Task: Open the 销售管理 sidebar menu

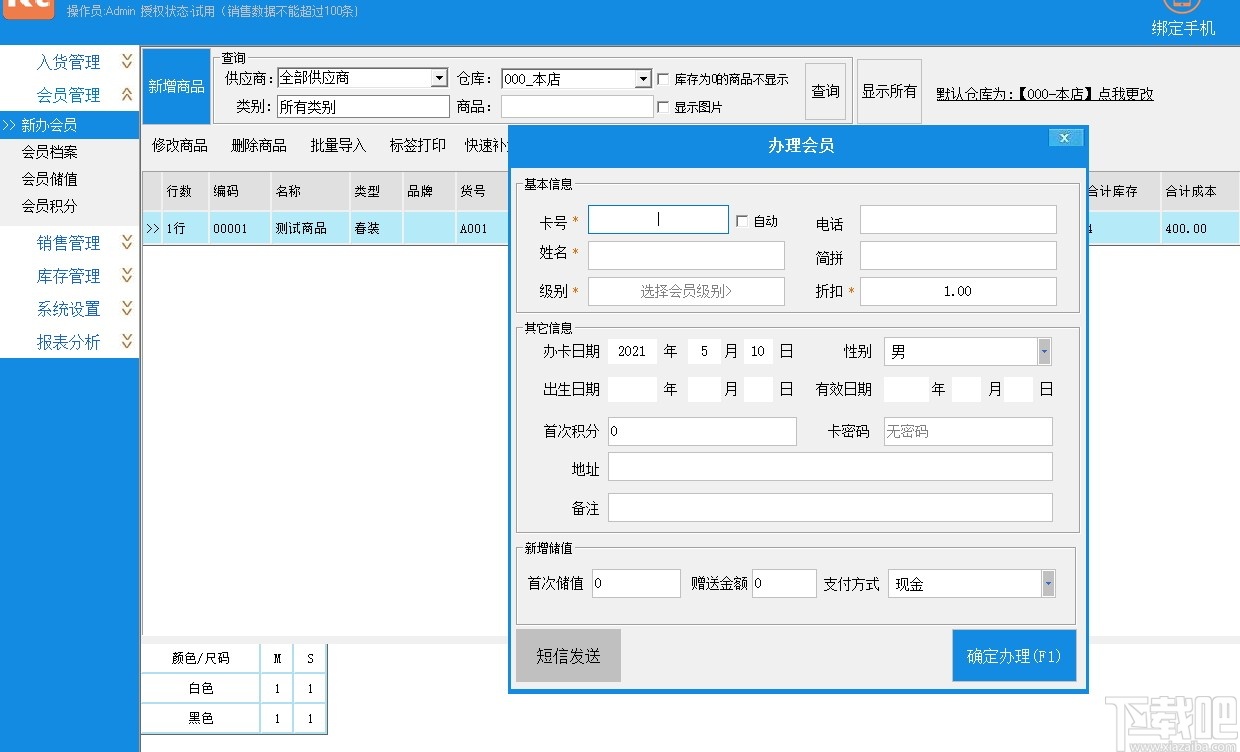Action: click(x=70, y=242)
